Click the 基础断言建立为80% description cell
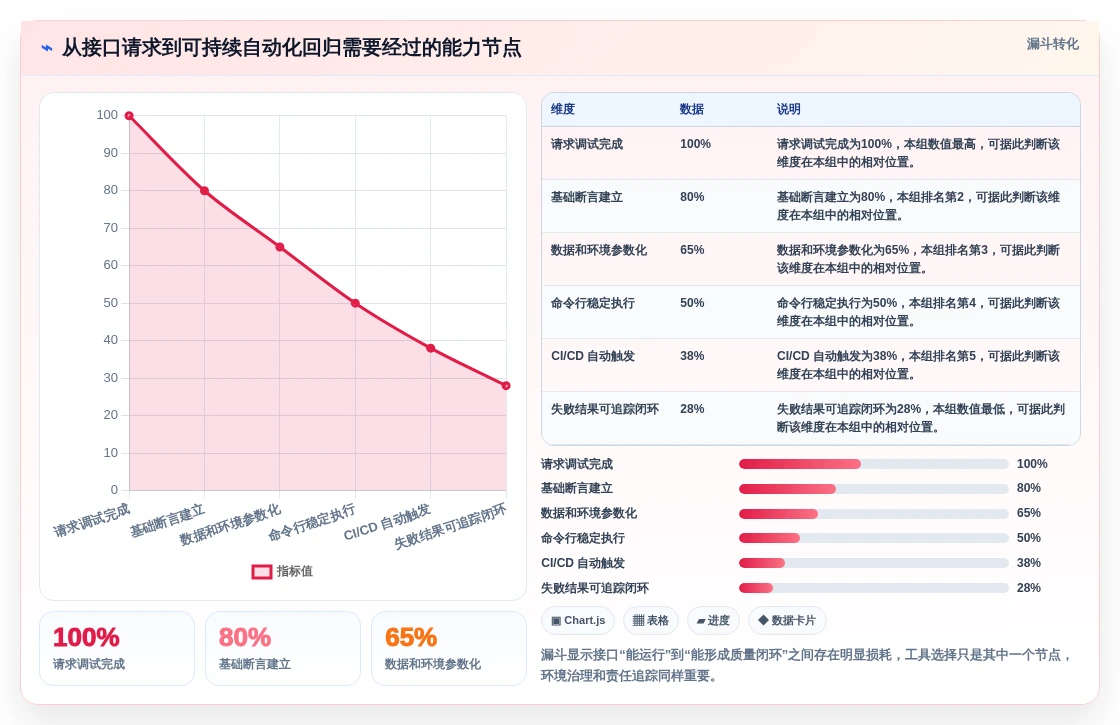The image size is (1120, 725). 919,206
